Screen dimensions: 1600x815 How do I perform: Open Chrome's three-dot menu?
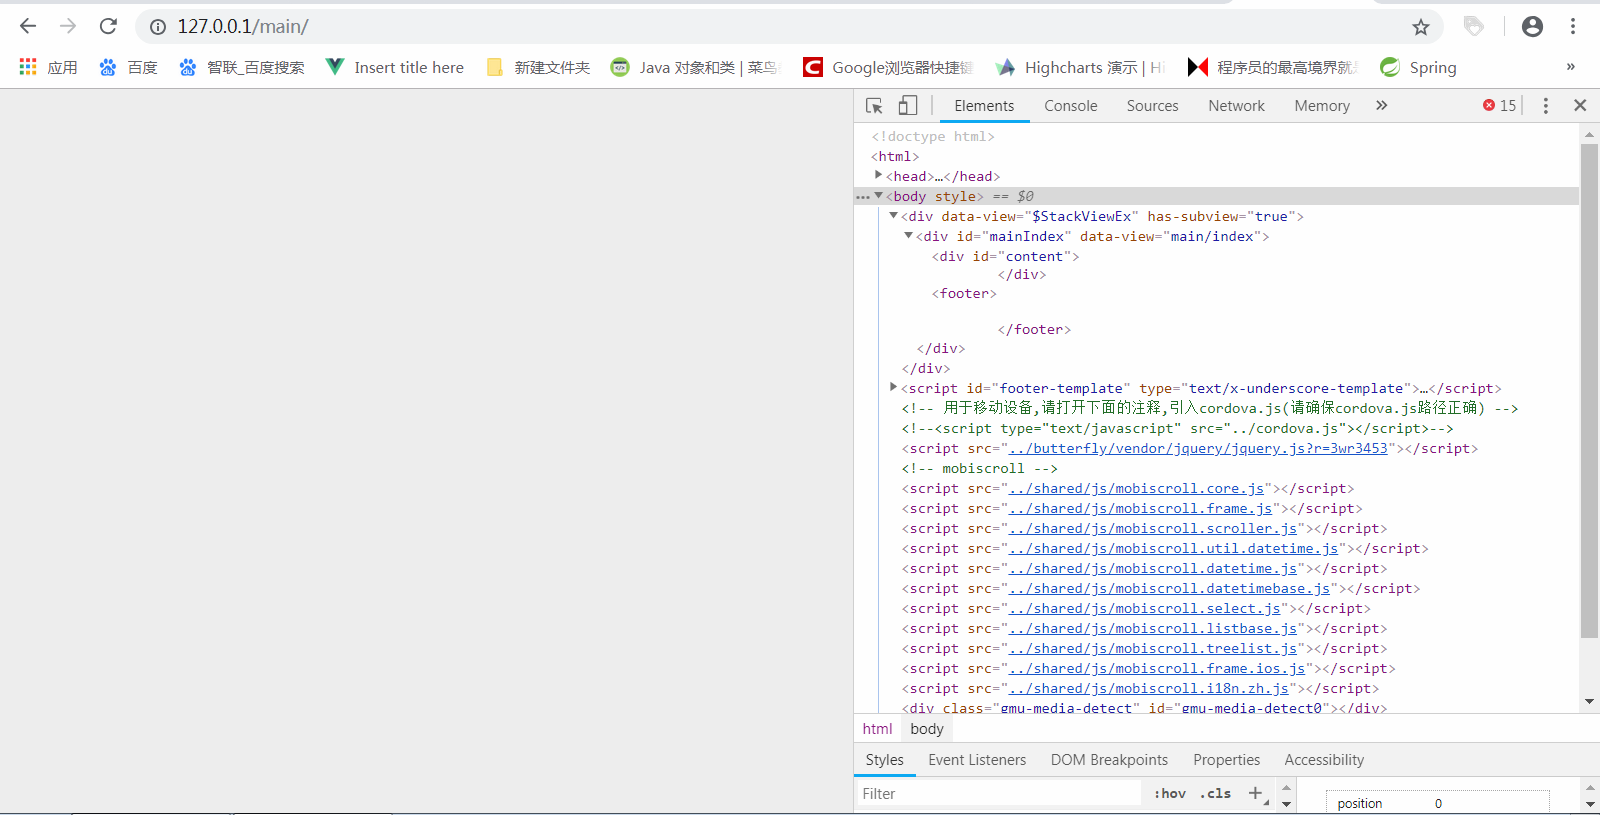pyautogui.click(x=1573, y=27)
